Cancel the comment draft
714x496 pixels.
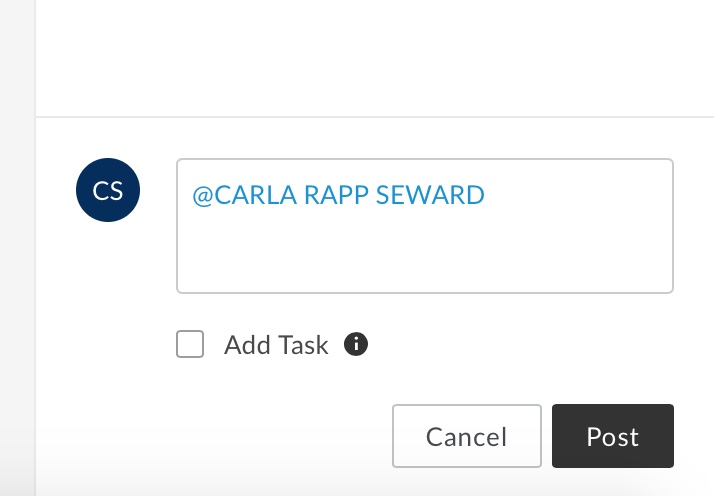pos(467,436)
